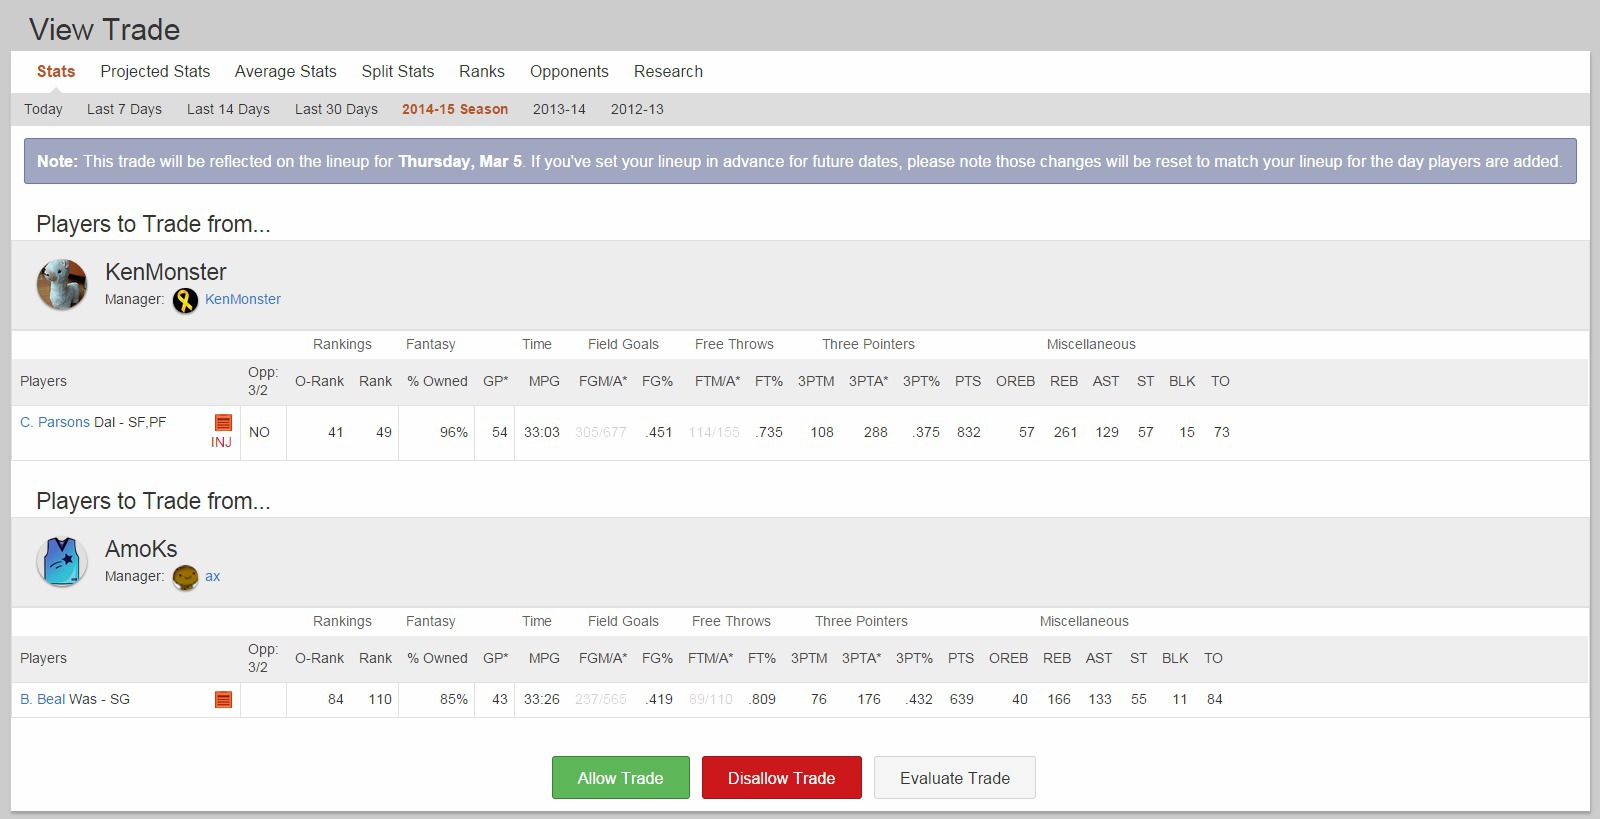Switch to the Stats tab
1600x819 pixels.
coord(56,72)
